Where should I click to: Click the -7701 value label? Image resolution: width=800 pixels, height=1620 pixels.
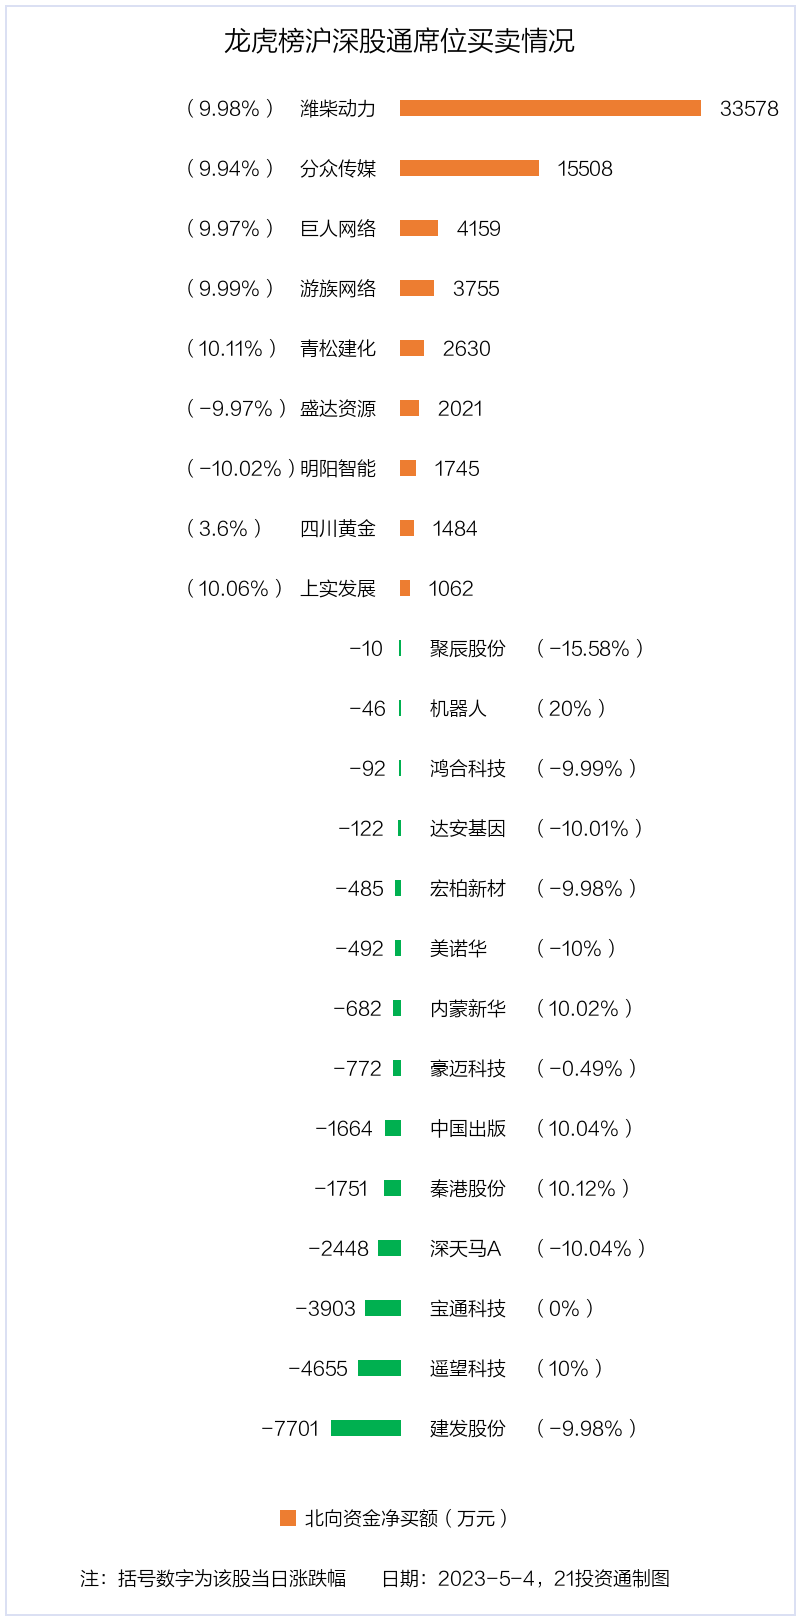(290, 1428)
